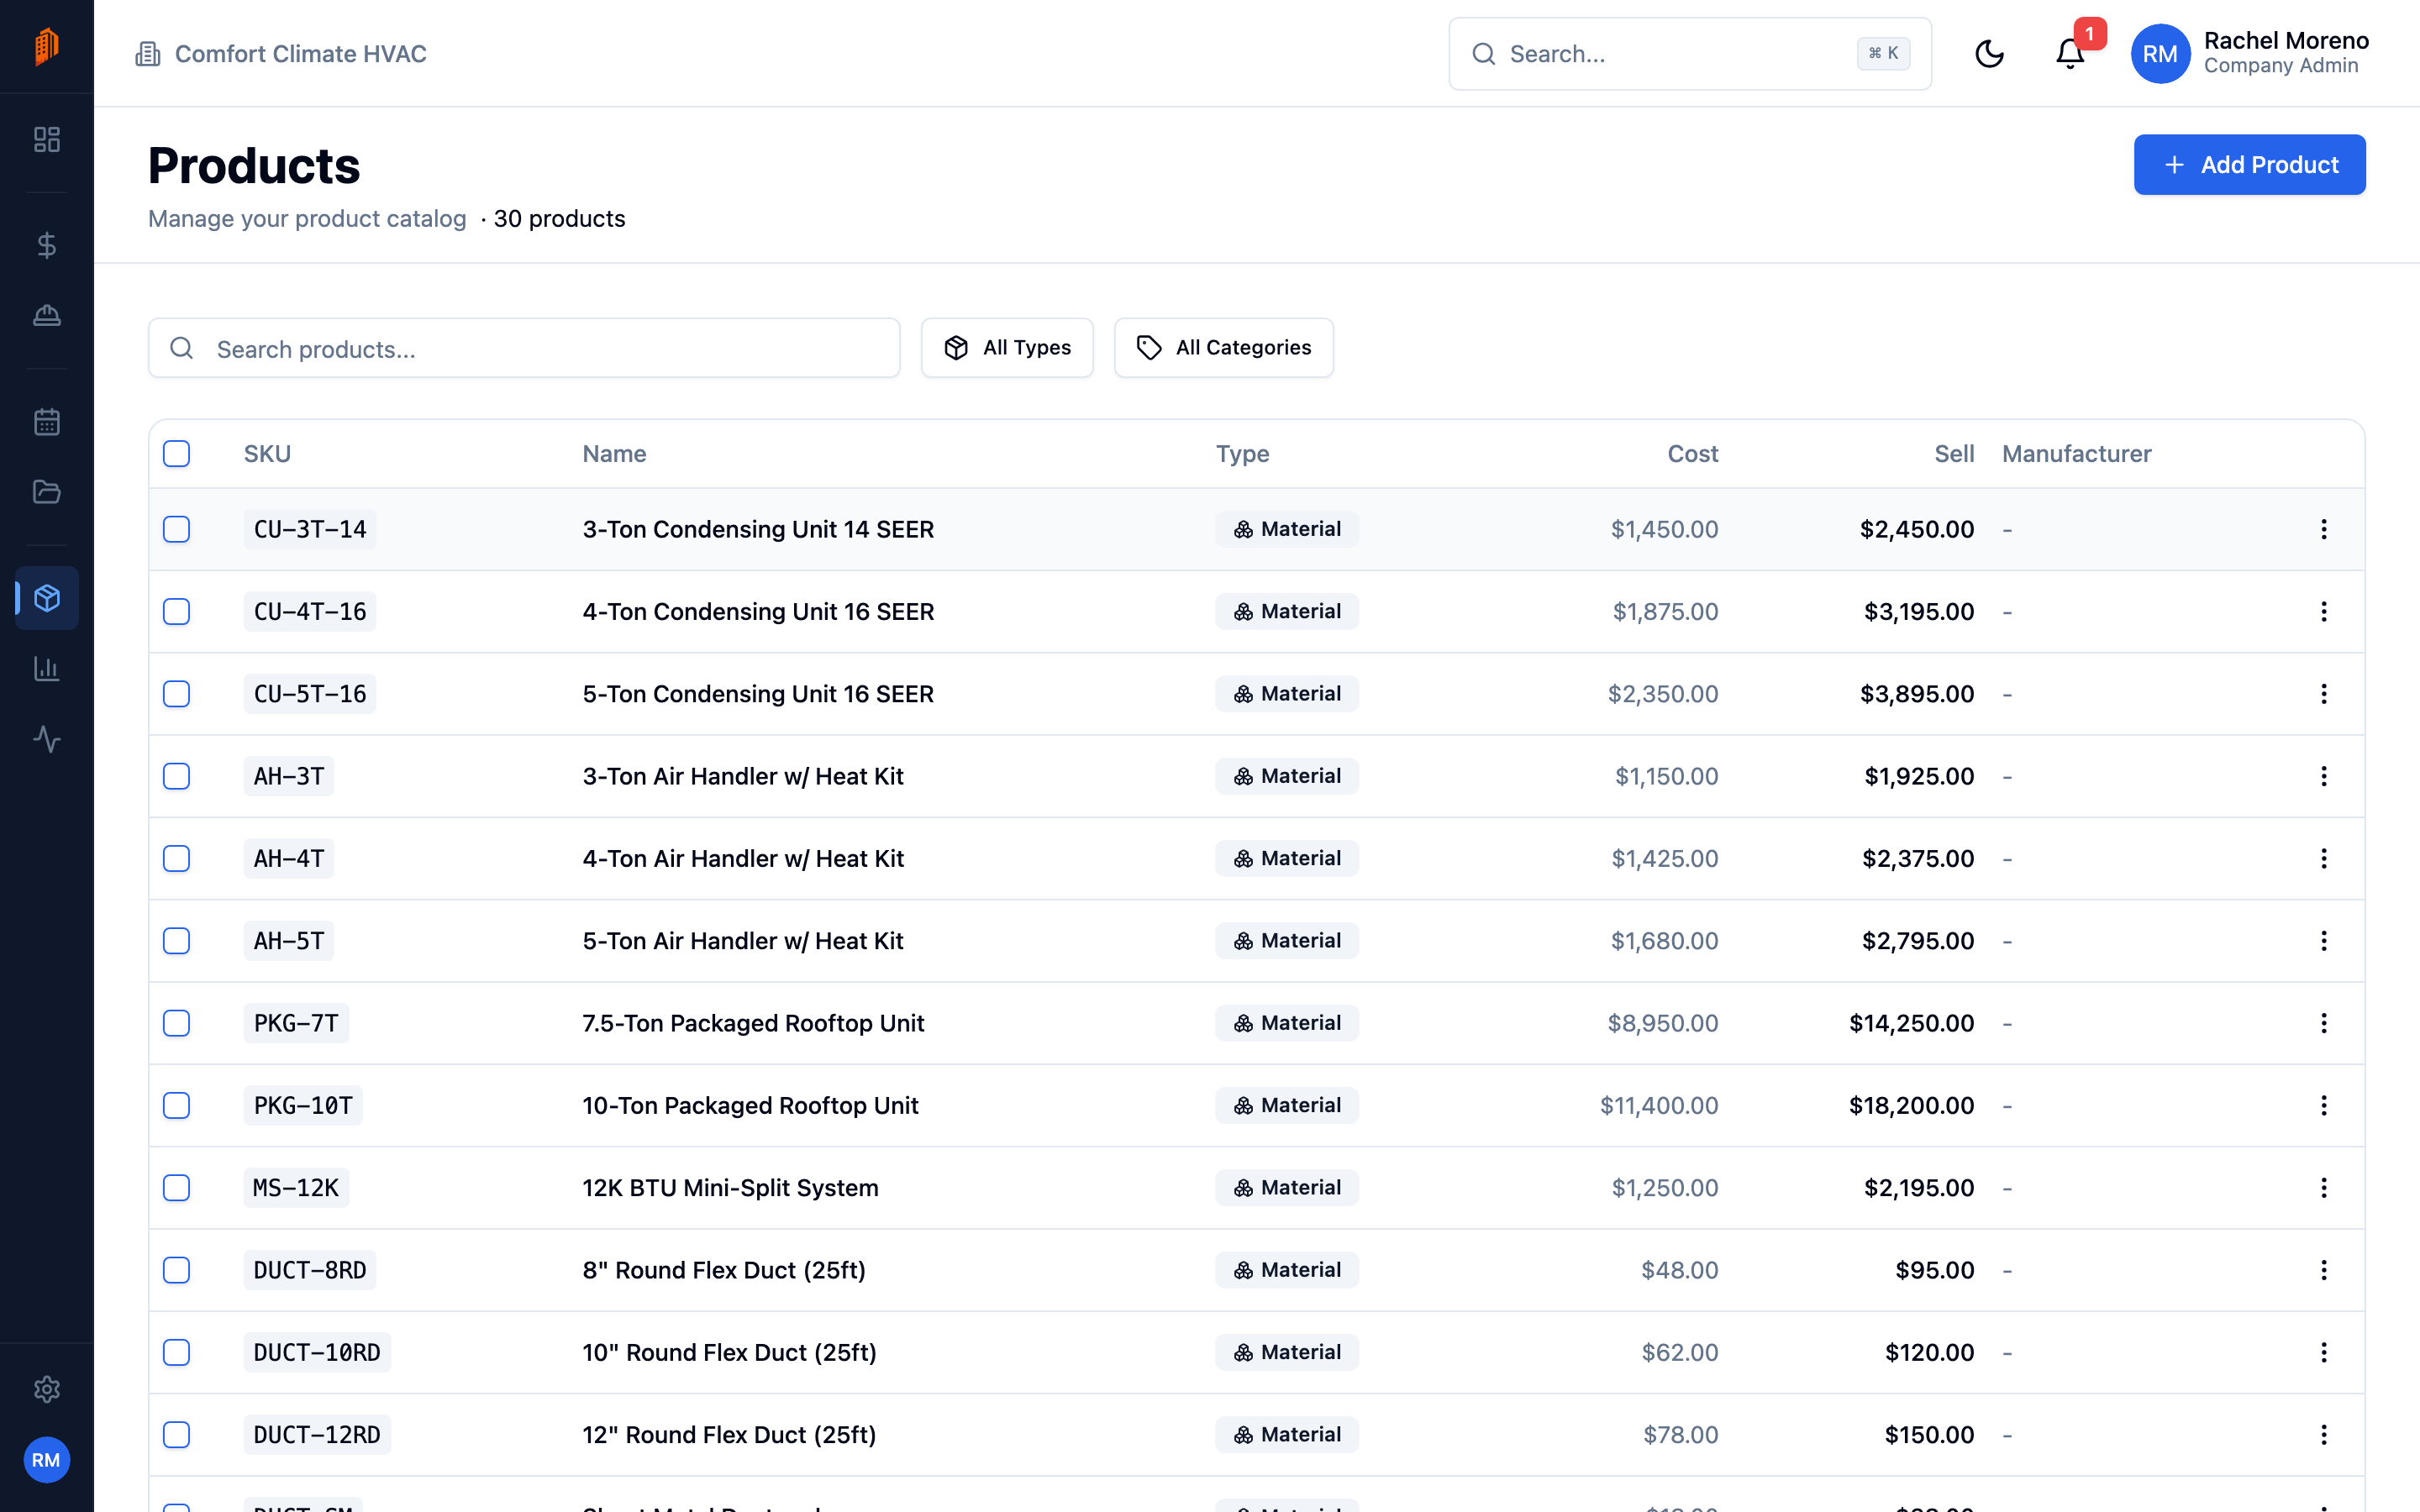
Task: Check the PKG-10T row checkbox
Action: pos(177,1105)
